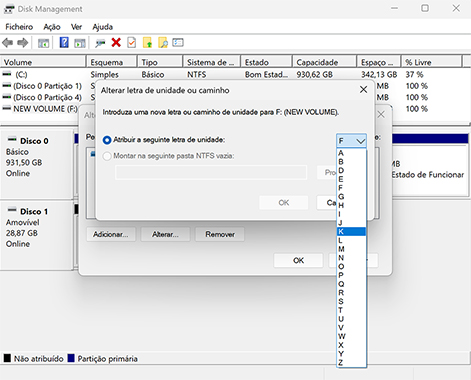Choose highlighted letter K in drive list

coord(351,232)
